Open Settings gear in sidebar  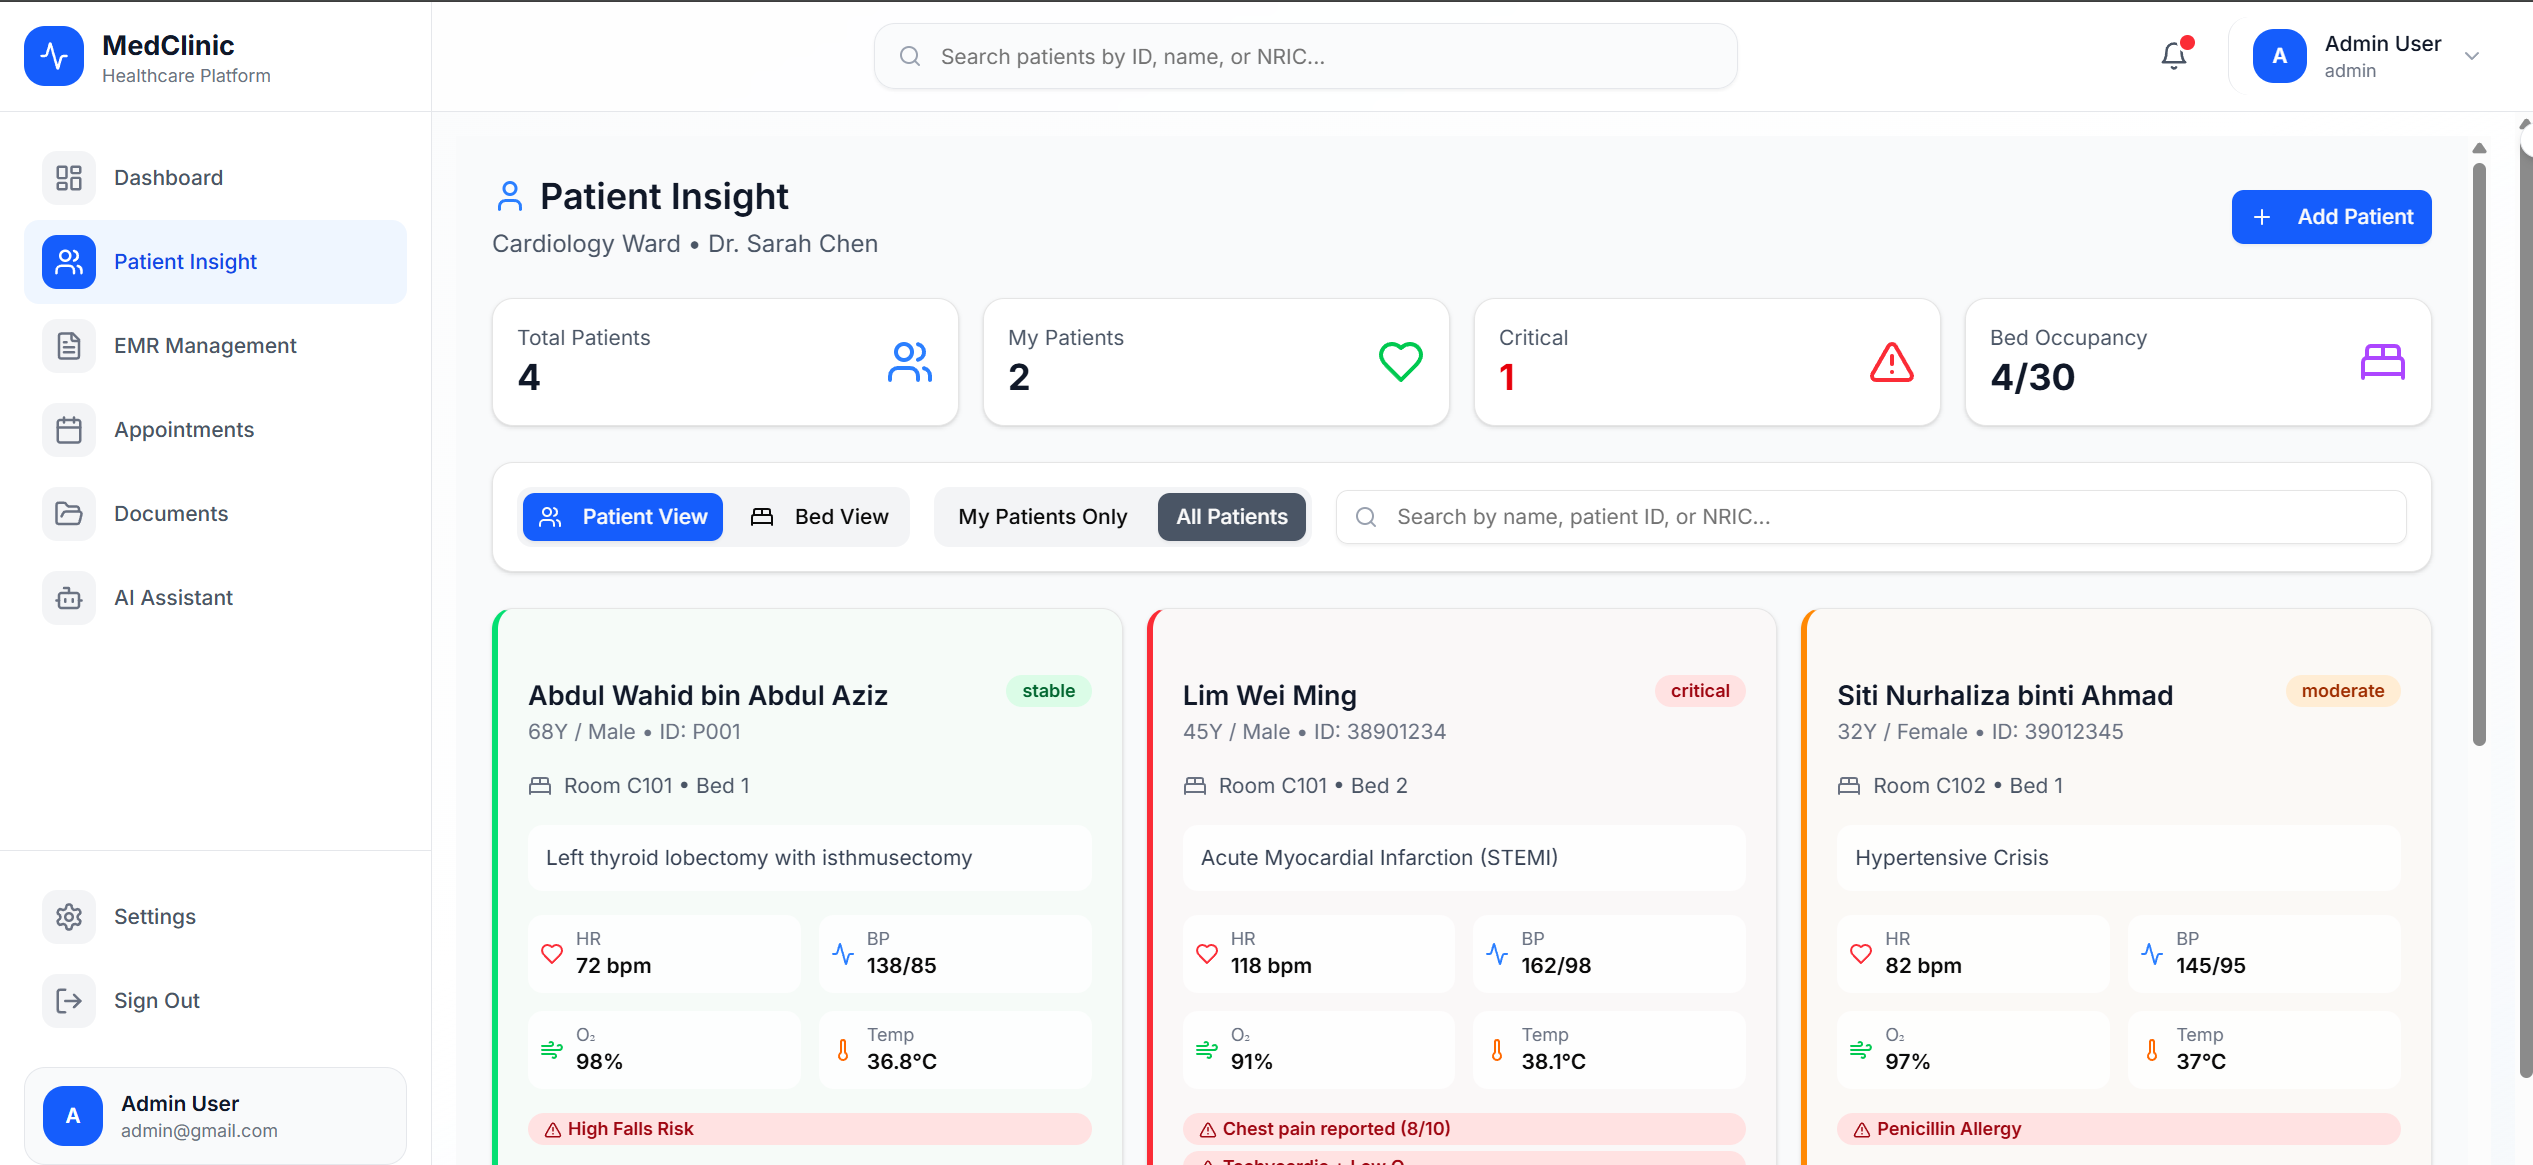click(69, 917)
